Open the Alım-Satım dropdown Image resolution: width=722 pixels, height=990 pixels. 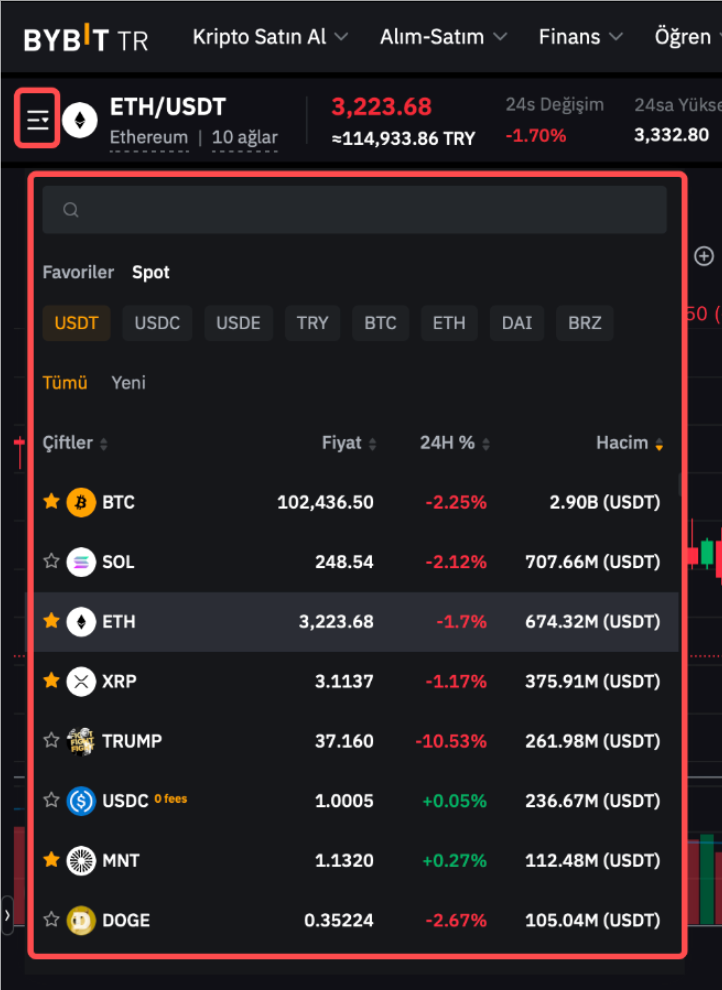pyautogui.click(x=443, y=37)
